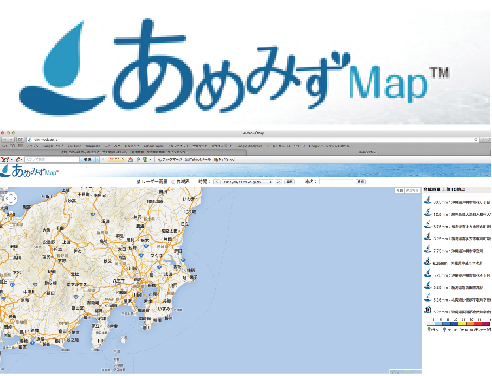492x376 pixels.
Task: Expand the Yahoo toolbar search dropdown arrow
Action: point(97,160)
